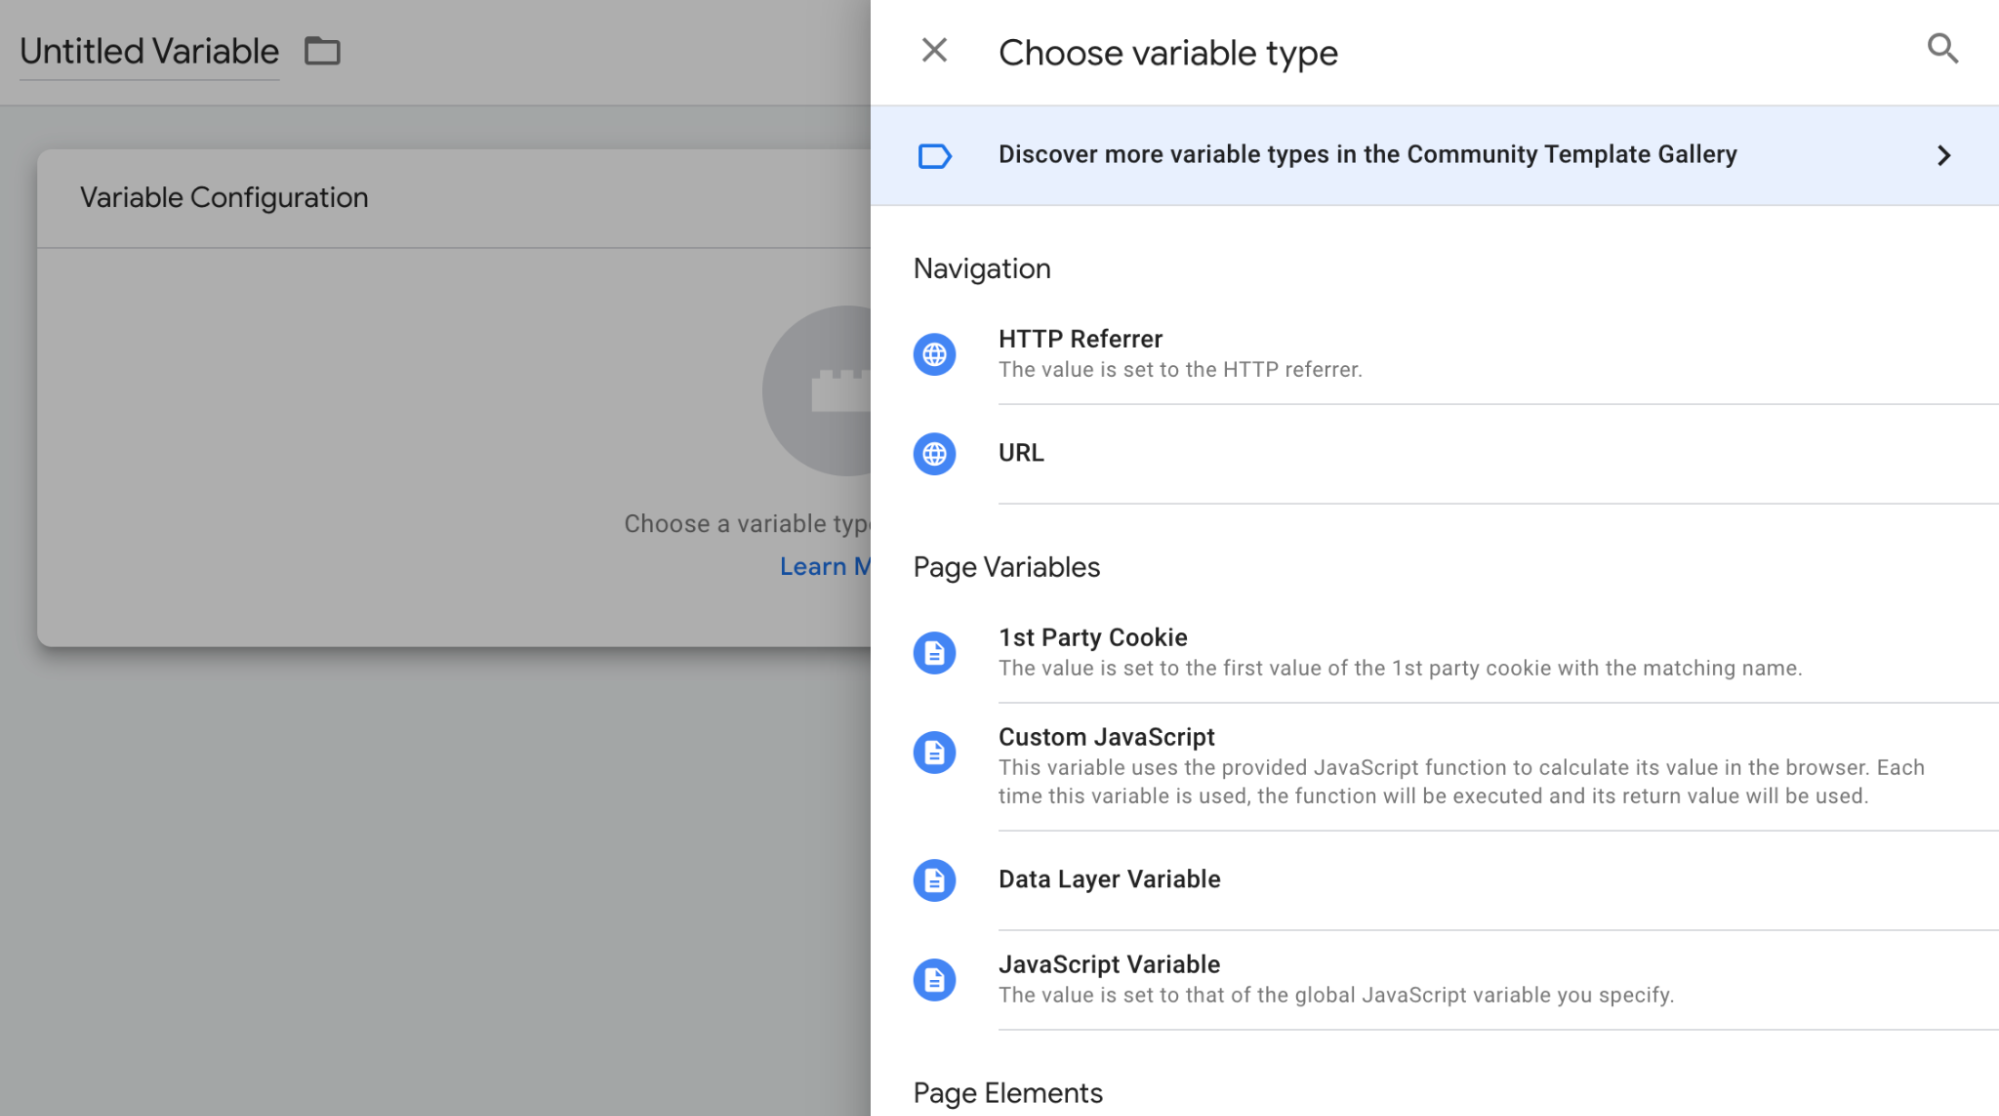Choose Custom JavaScript variable type
Viewport: 1999px width, 1116px height.
(x=1106, y=738)
